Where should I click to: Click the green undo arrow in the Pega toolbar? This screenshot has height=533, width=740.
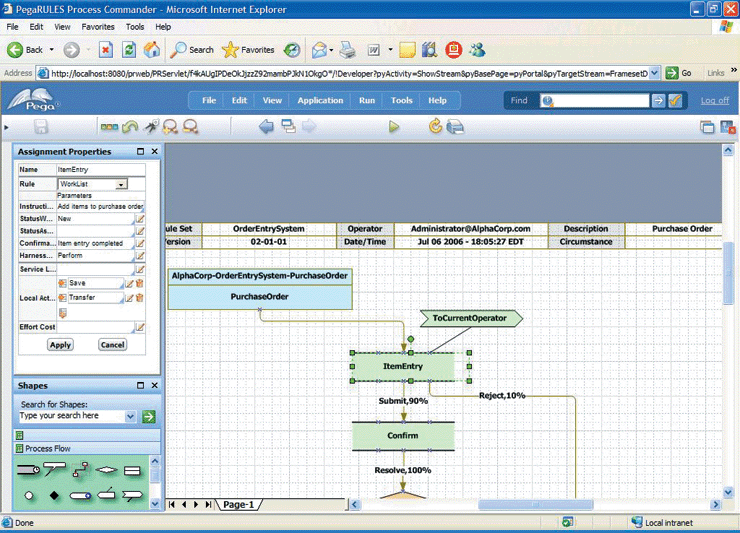130,127
